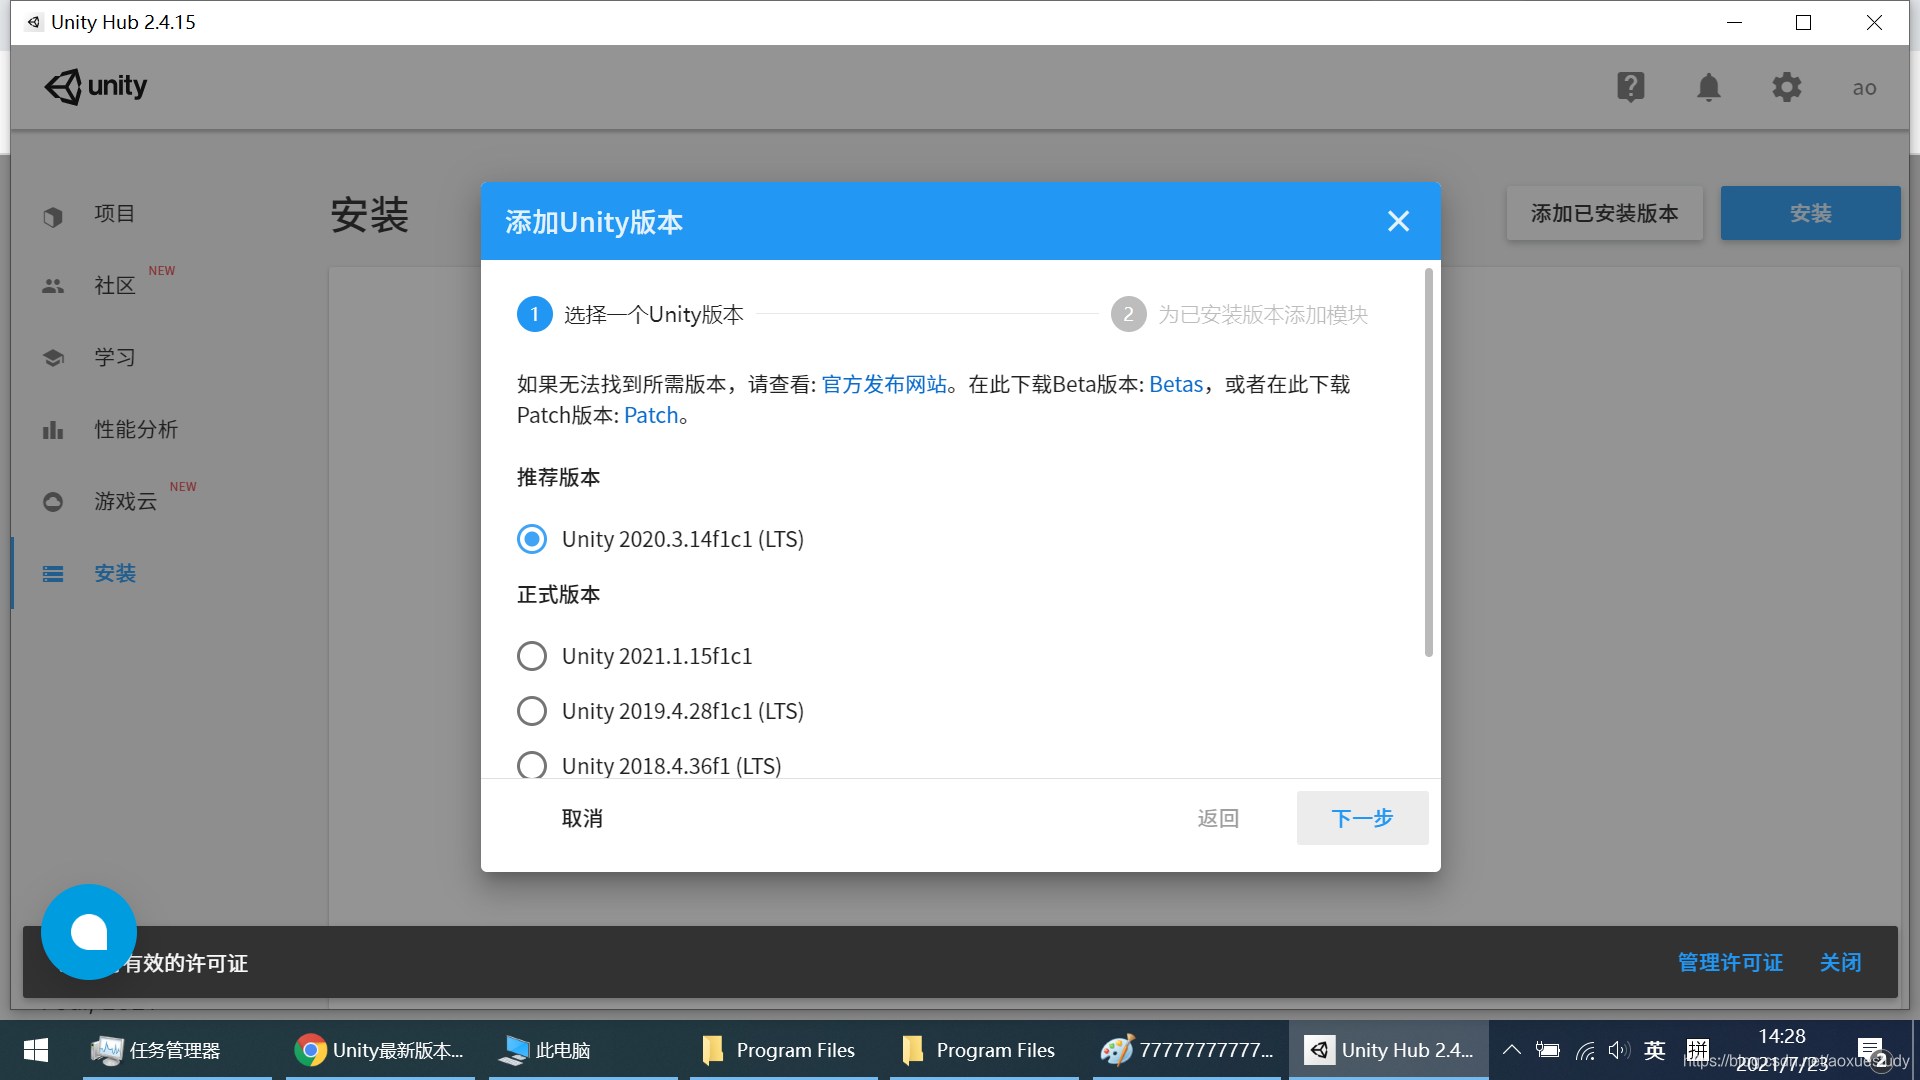Switch to first Program Files taskbar window
This screenshot has width=1920, height=1080.
point(784,1050)
